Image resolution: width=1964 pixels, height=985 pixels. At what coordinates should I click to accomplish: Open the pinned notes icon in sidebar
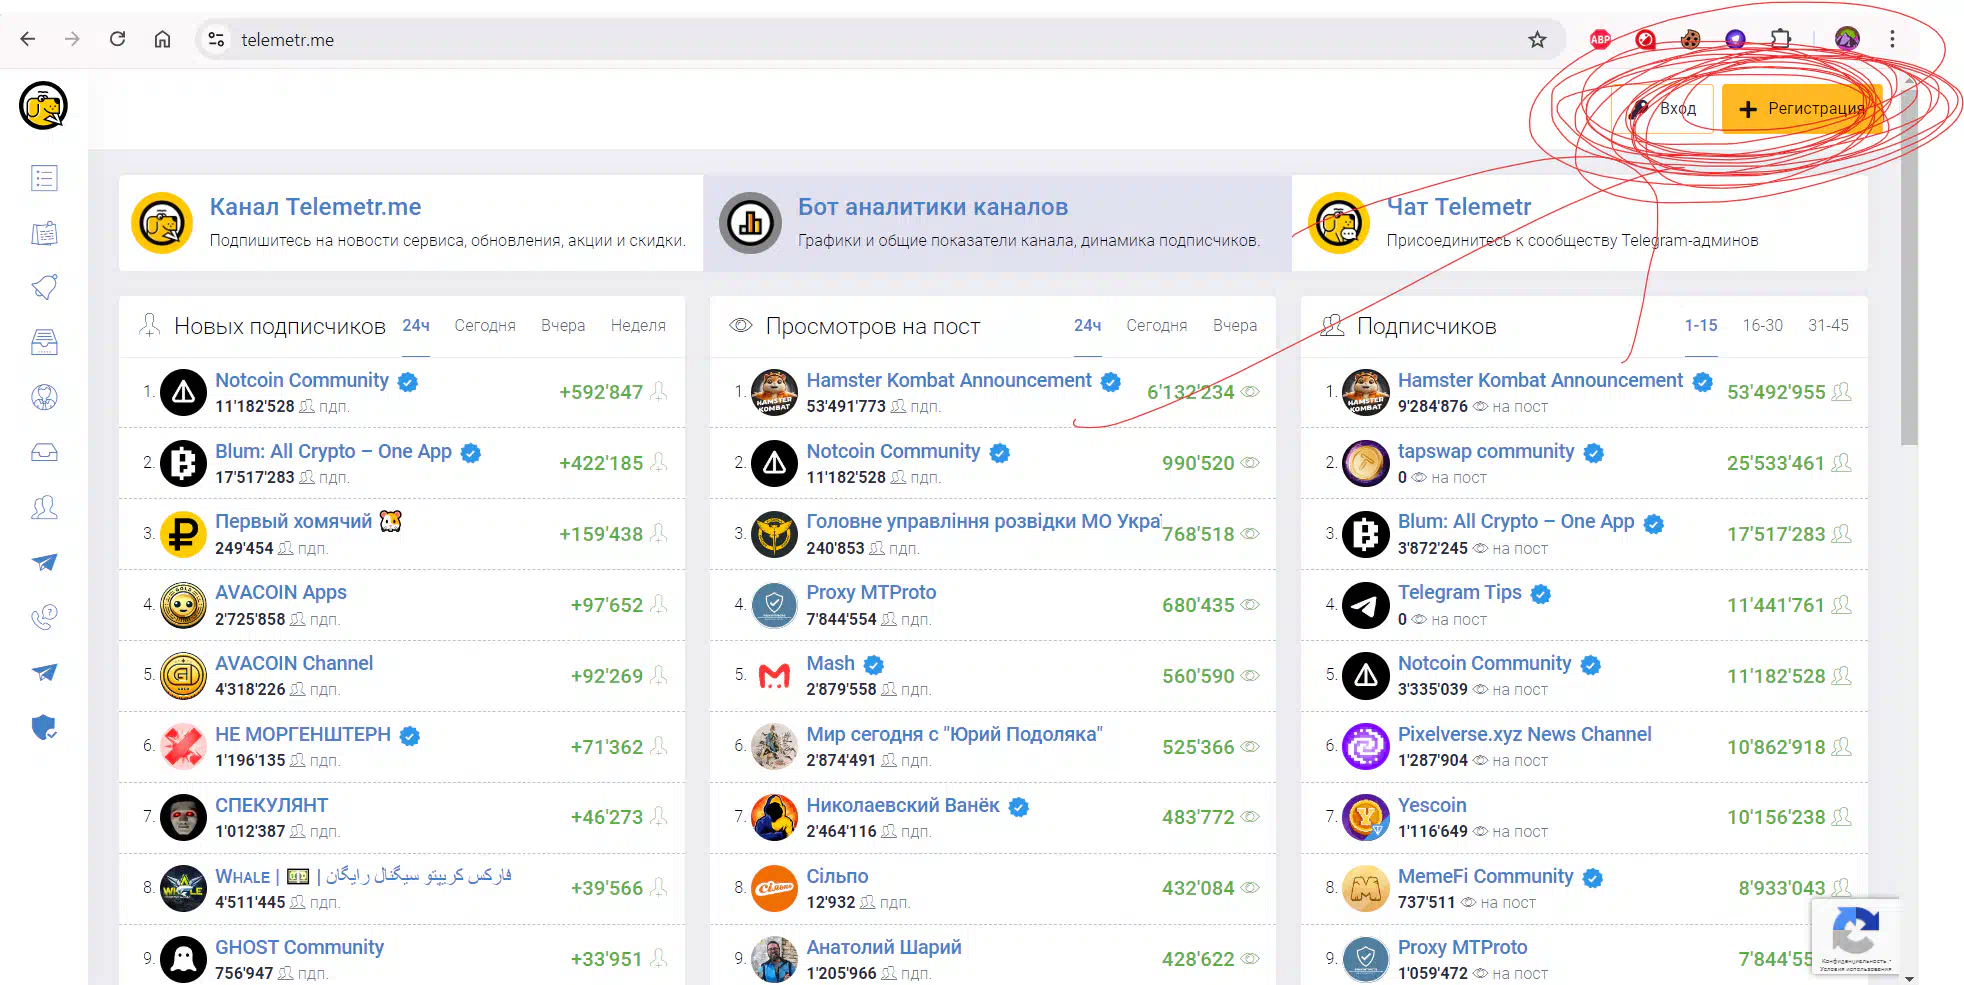coord(44,234)
